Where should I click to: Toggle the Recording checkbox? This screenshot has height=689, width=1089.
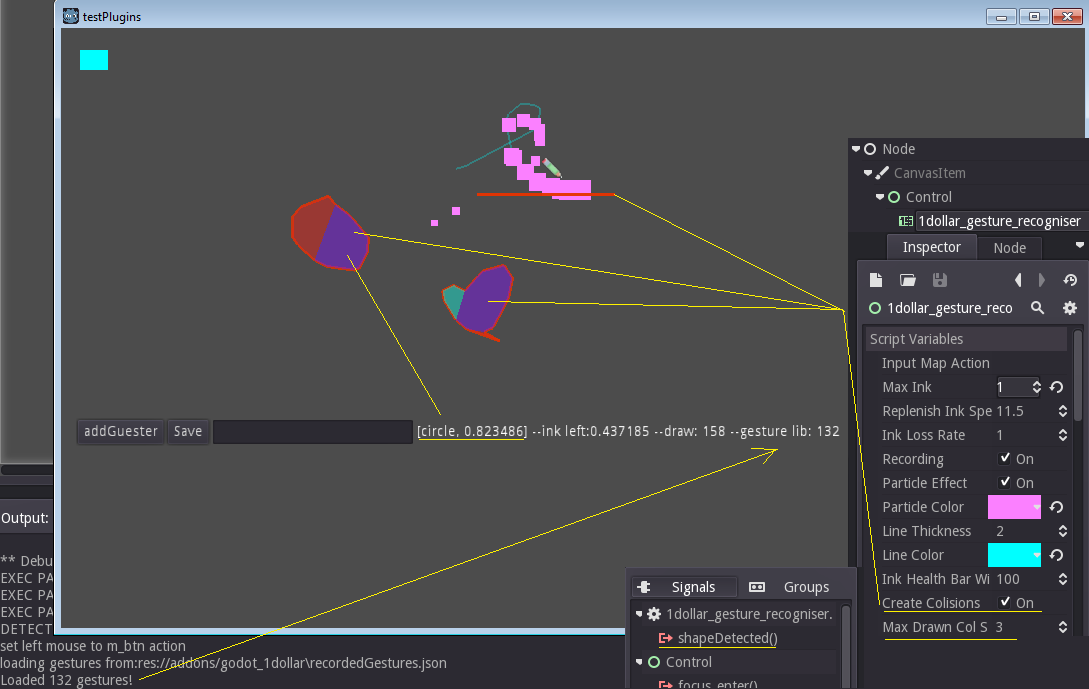[1004, 458]
